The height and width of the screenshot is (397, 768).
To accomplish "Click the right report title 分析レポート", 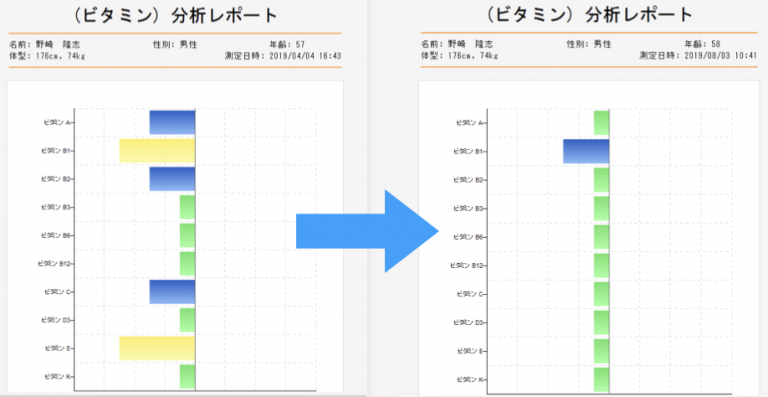I will pos(639,15).
